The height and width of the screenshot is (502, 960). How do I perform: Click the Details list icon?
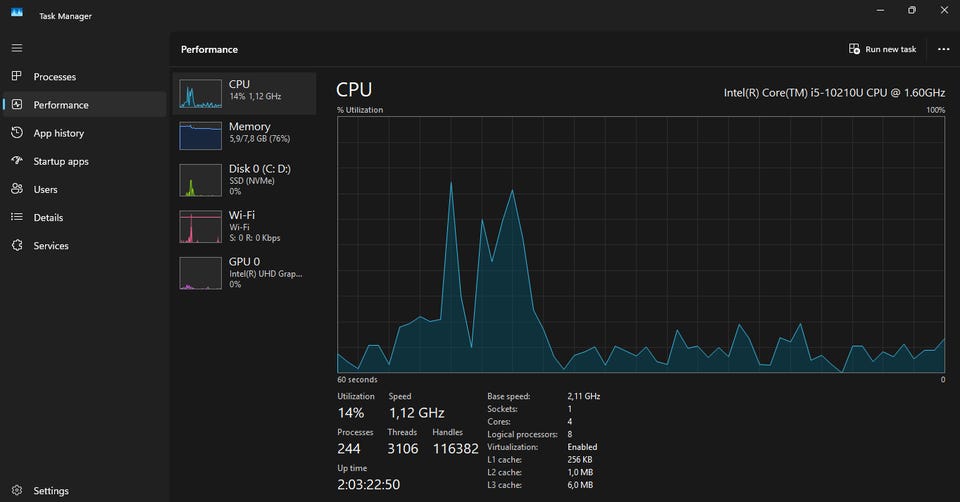coord(17,217)
